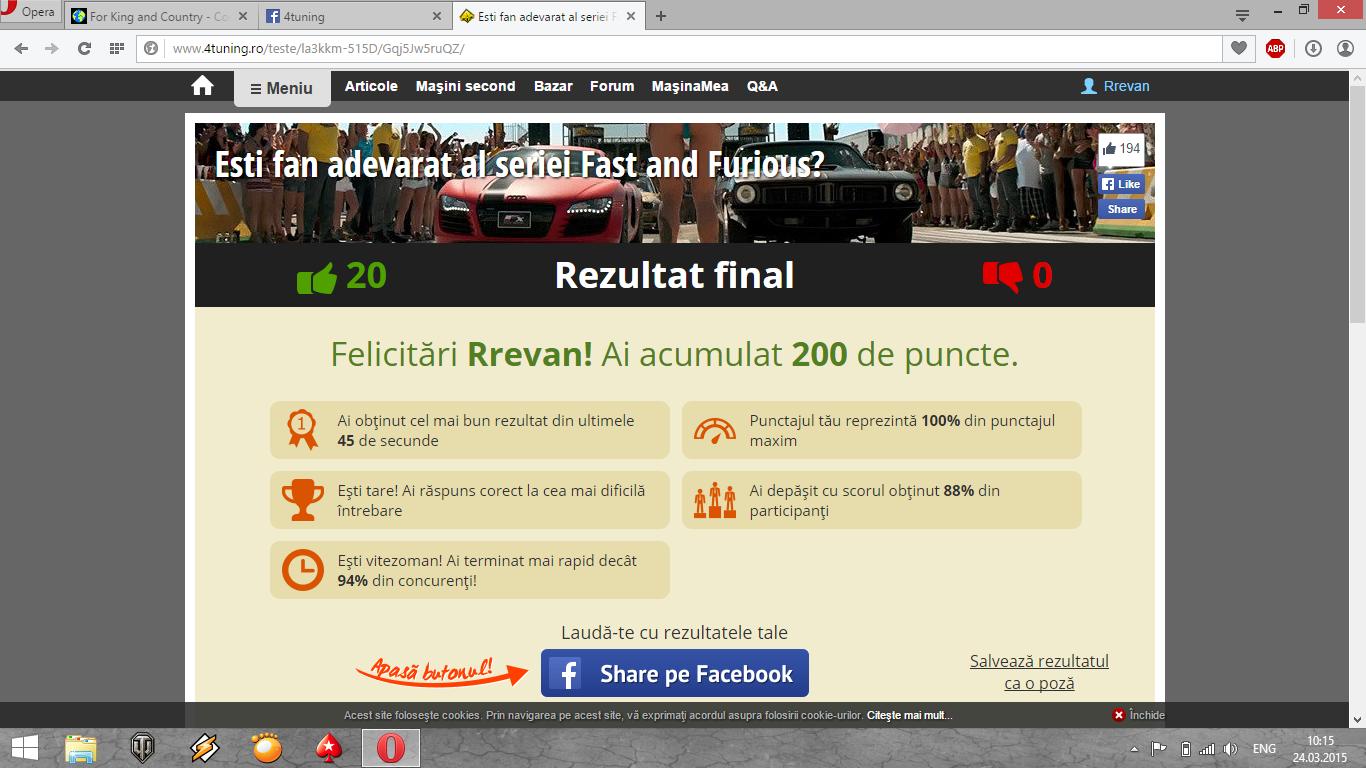The width and height of the screenshot is (1366, 768).
Task: Click the green thumbs-up correct answers icon
Action: [x=317, y=276]
